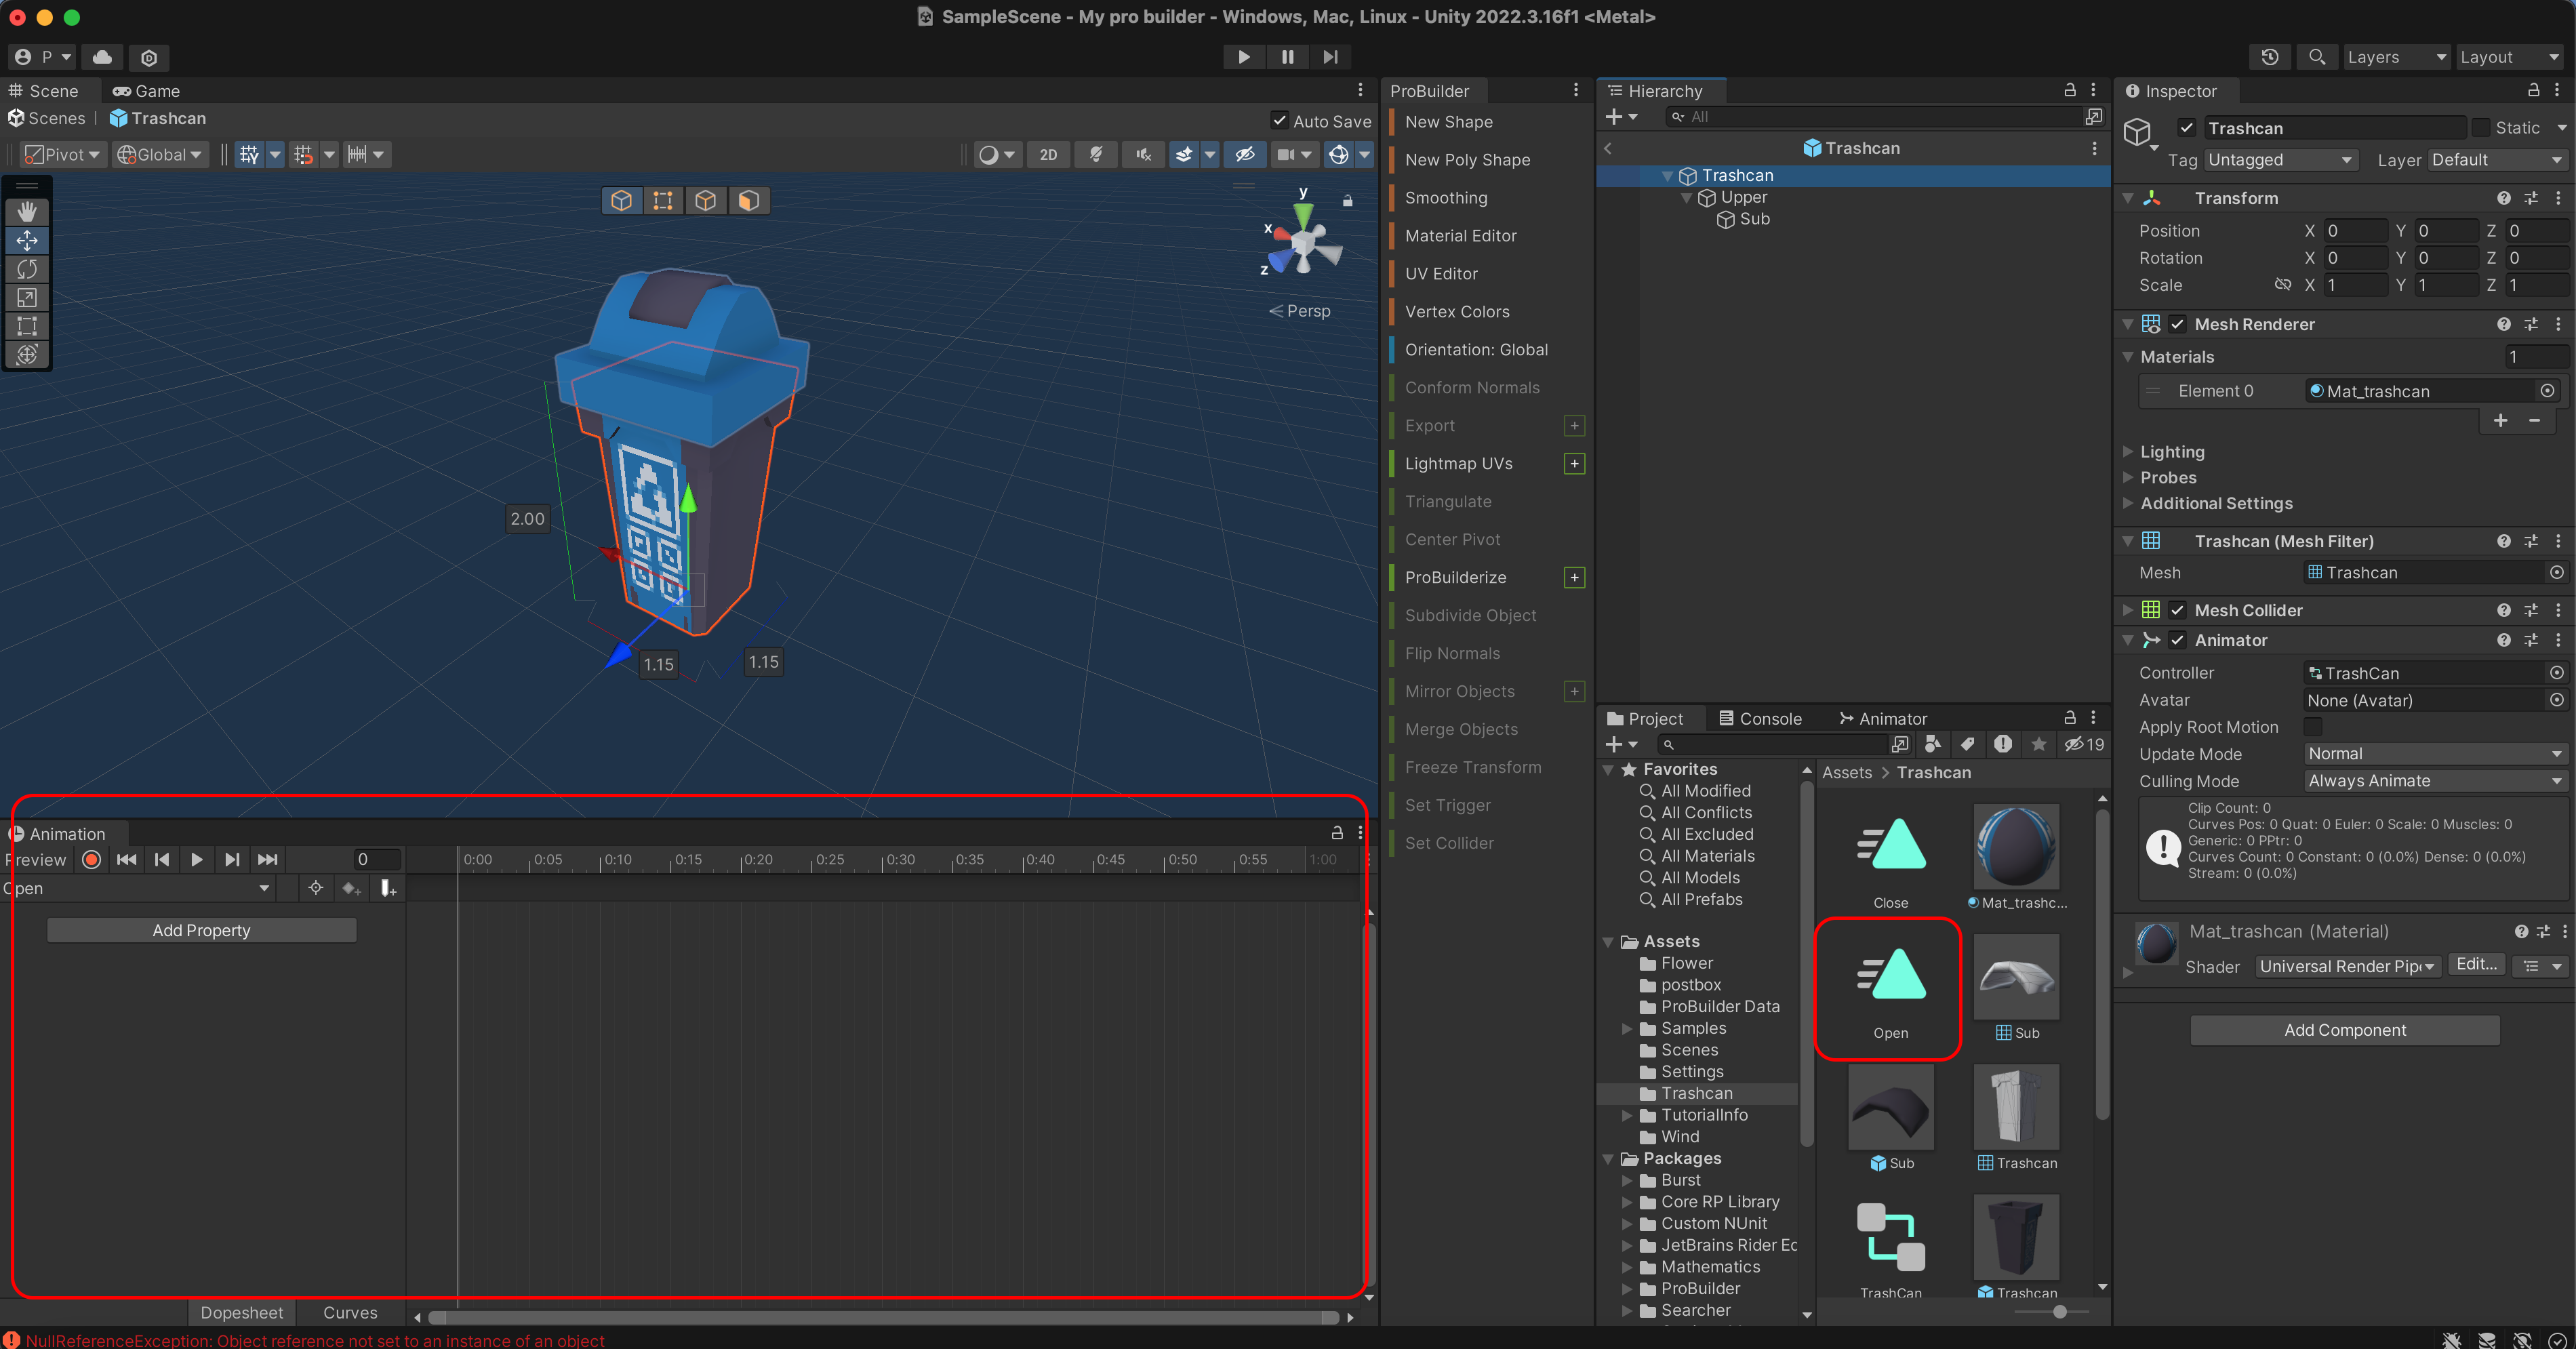Enable the Apply Root Motion checkbox
Screen dimensions: 2576x1349
2313,727
